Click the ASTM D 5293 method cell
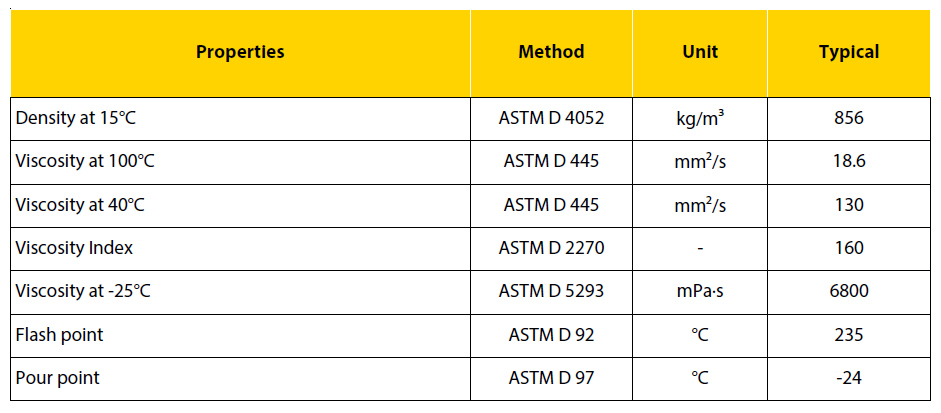The image size is (941, 413). pos(551,292)
